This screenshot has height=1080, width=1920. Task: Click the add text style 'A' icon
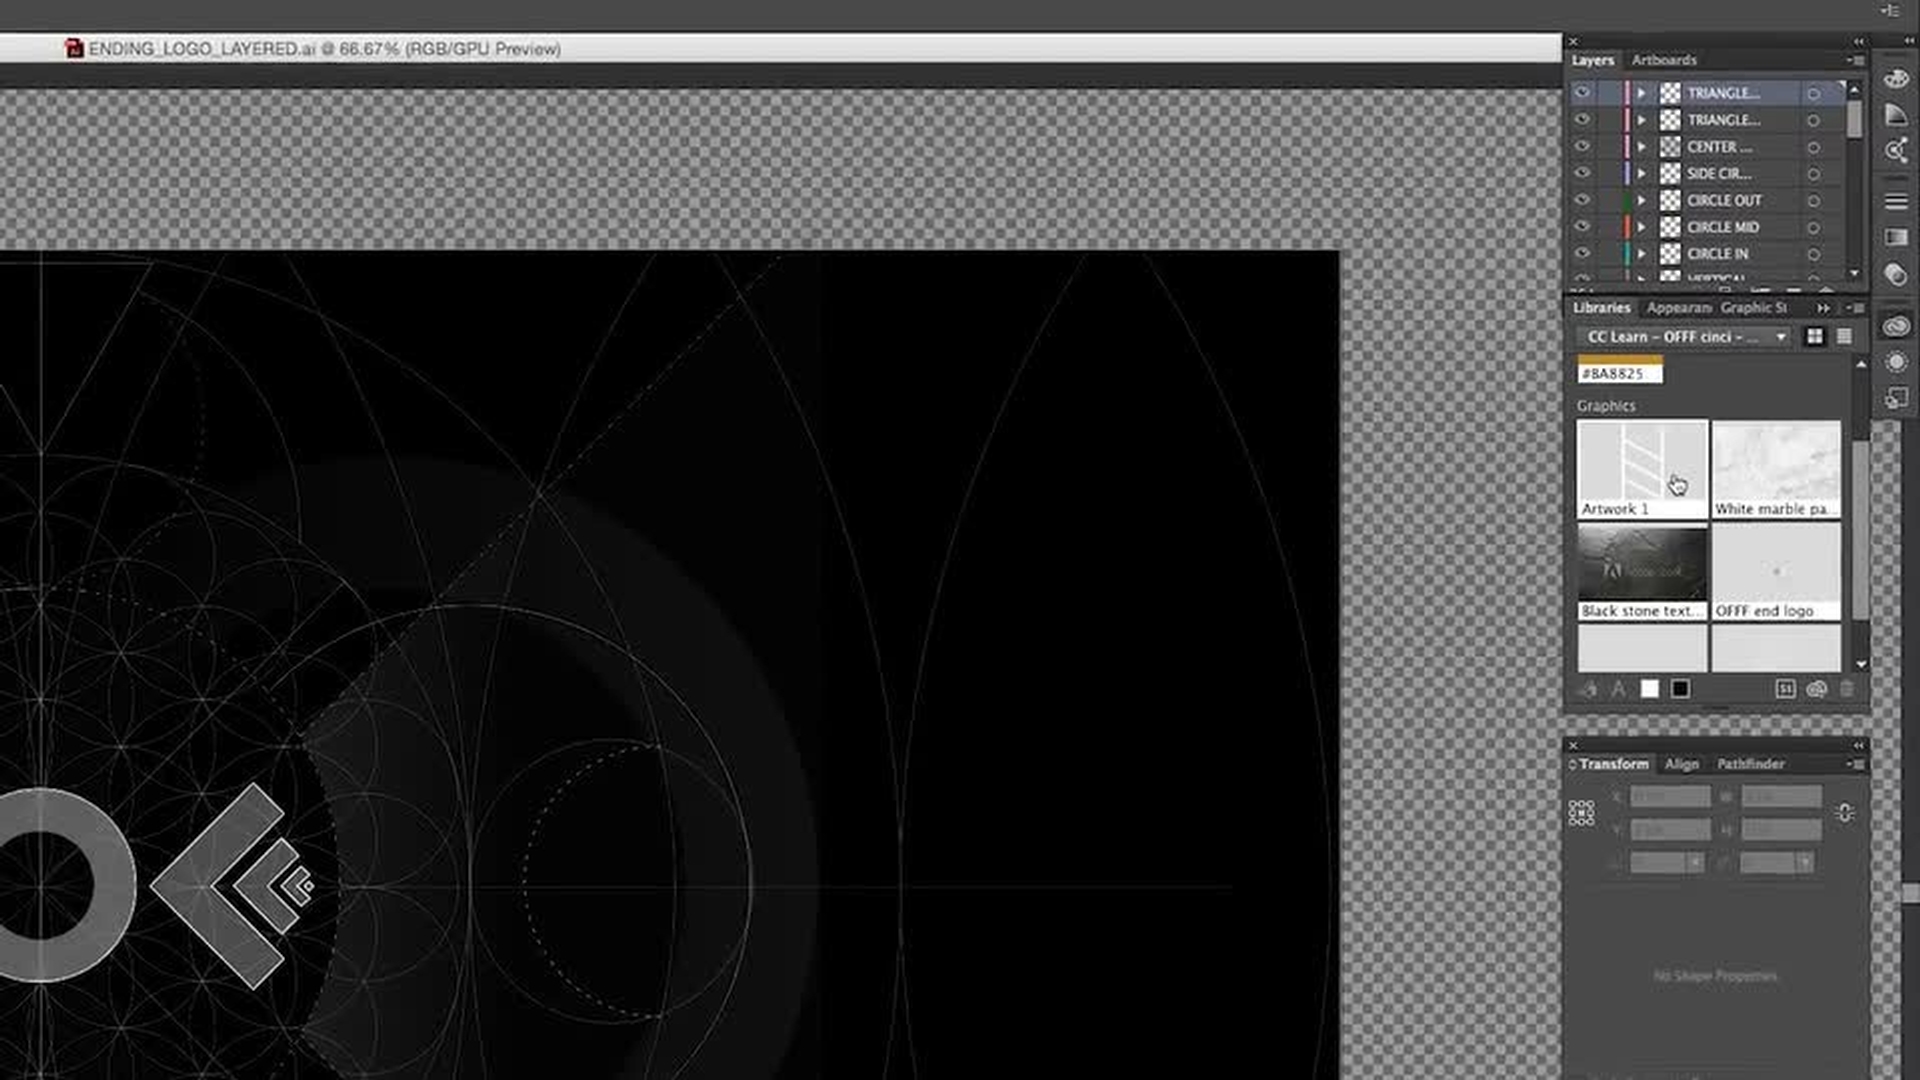click(1618, 689)
